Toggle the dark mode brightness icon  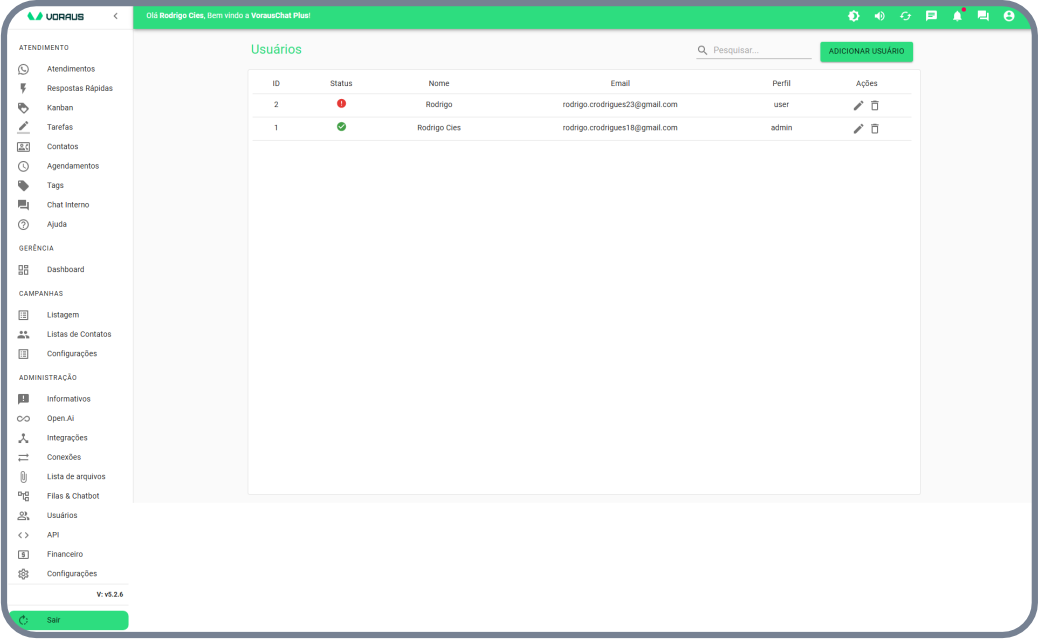[x=854, y=16]
